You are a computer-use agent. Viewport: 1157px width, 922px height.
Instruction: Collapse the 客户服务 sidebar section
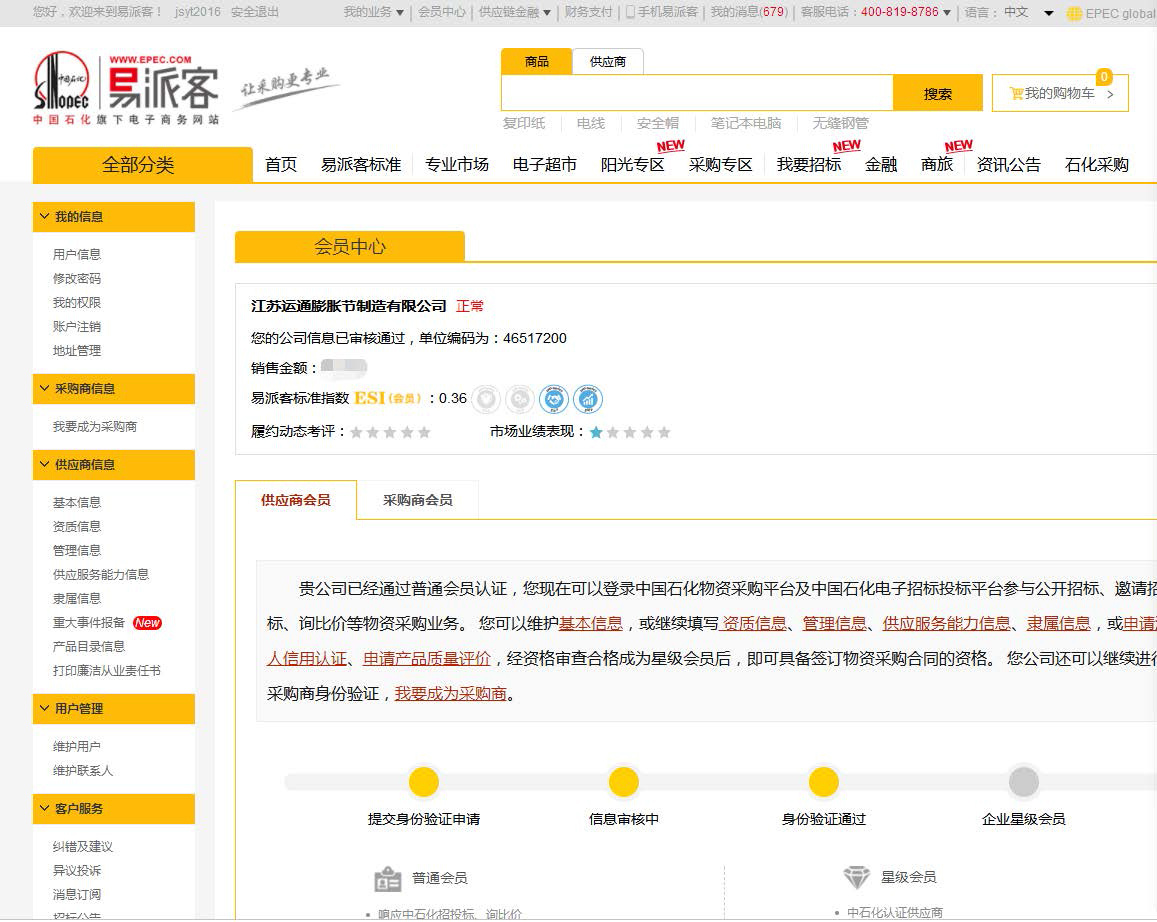tap(114, 809)
